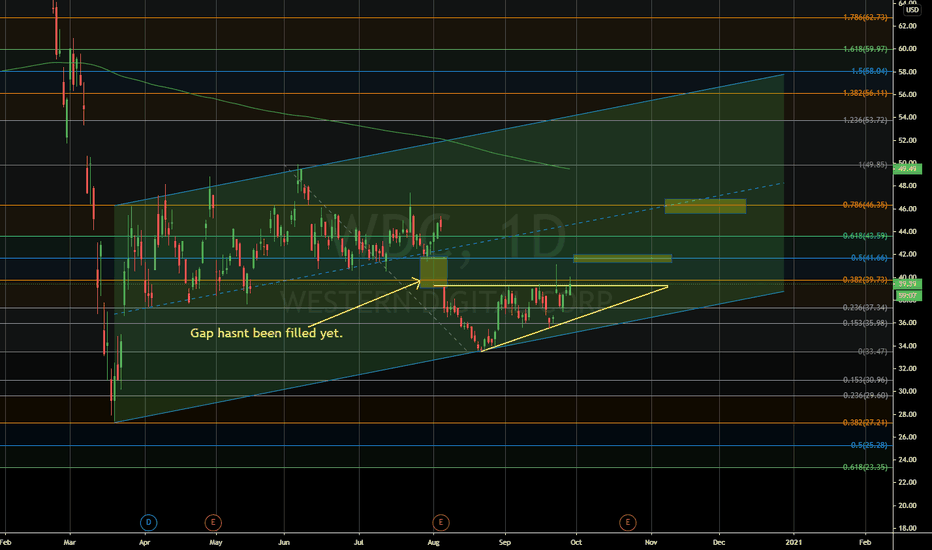Screen dimensions: 932x550
Task: Click the 2021 label on time axis
Action: pyautogui.click(x=793, y=542)
